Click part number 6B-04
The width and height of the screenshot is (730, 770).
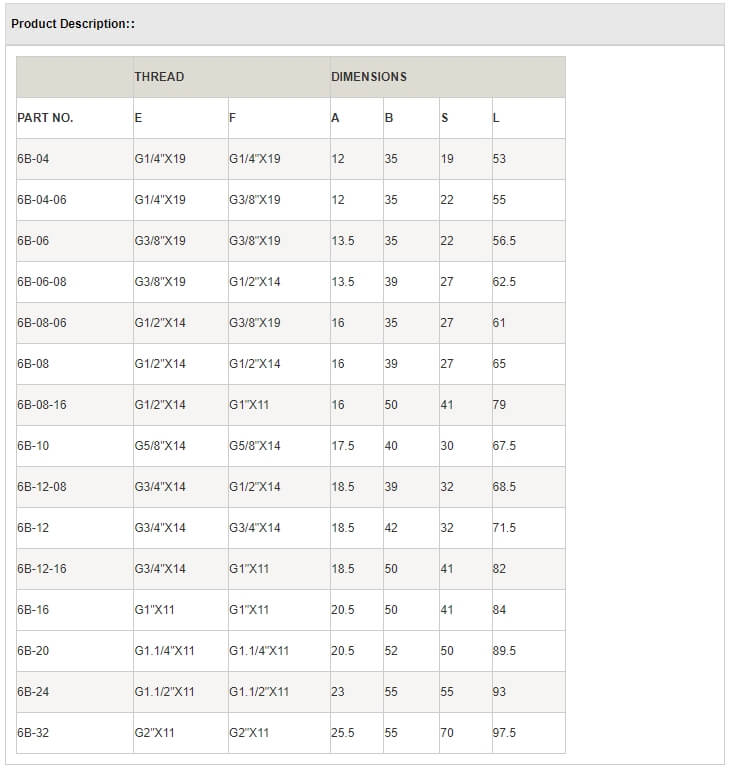coord(33,159)
